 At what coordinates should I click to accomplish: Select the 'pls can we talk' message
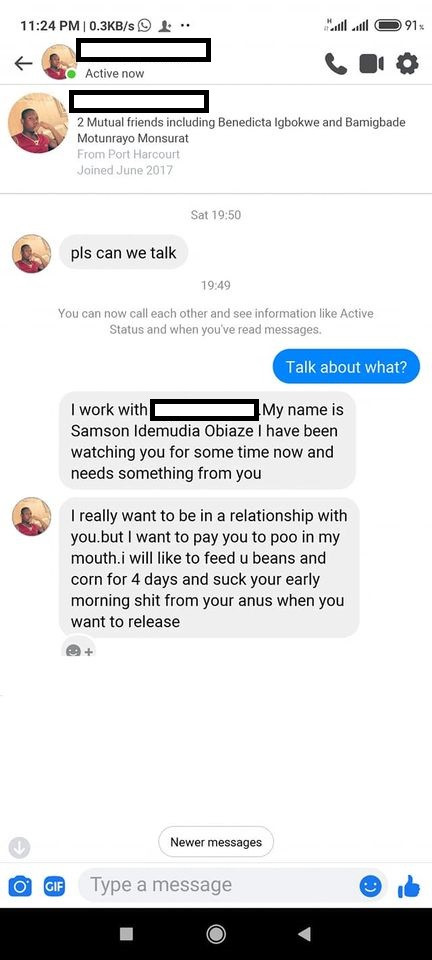tap(124, 252)
